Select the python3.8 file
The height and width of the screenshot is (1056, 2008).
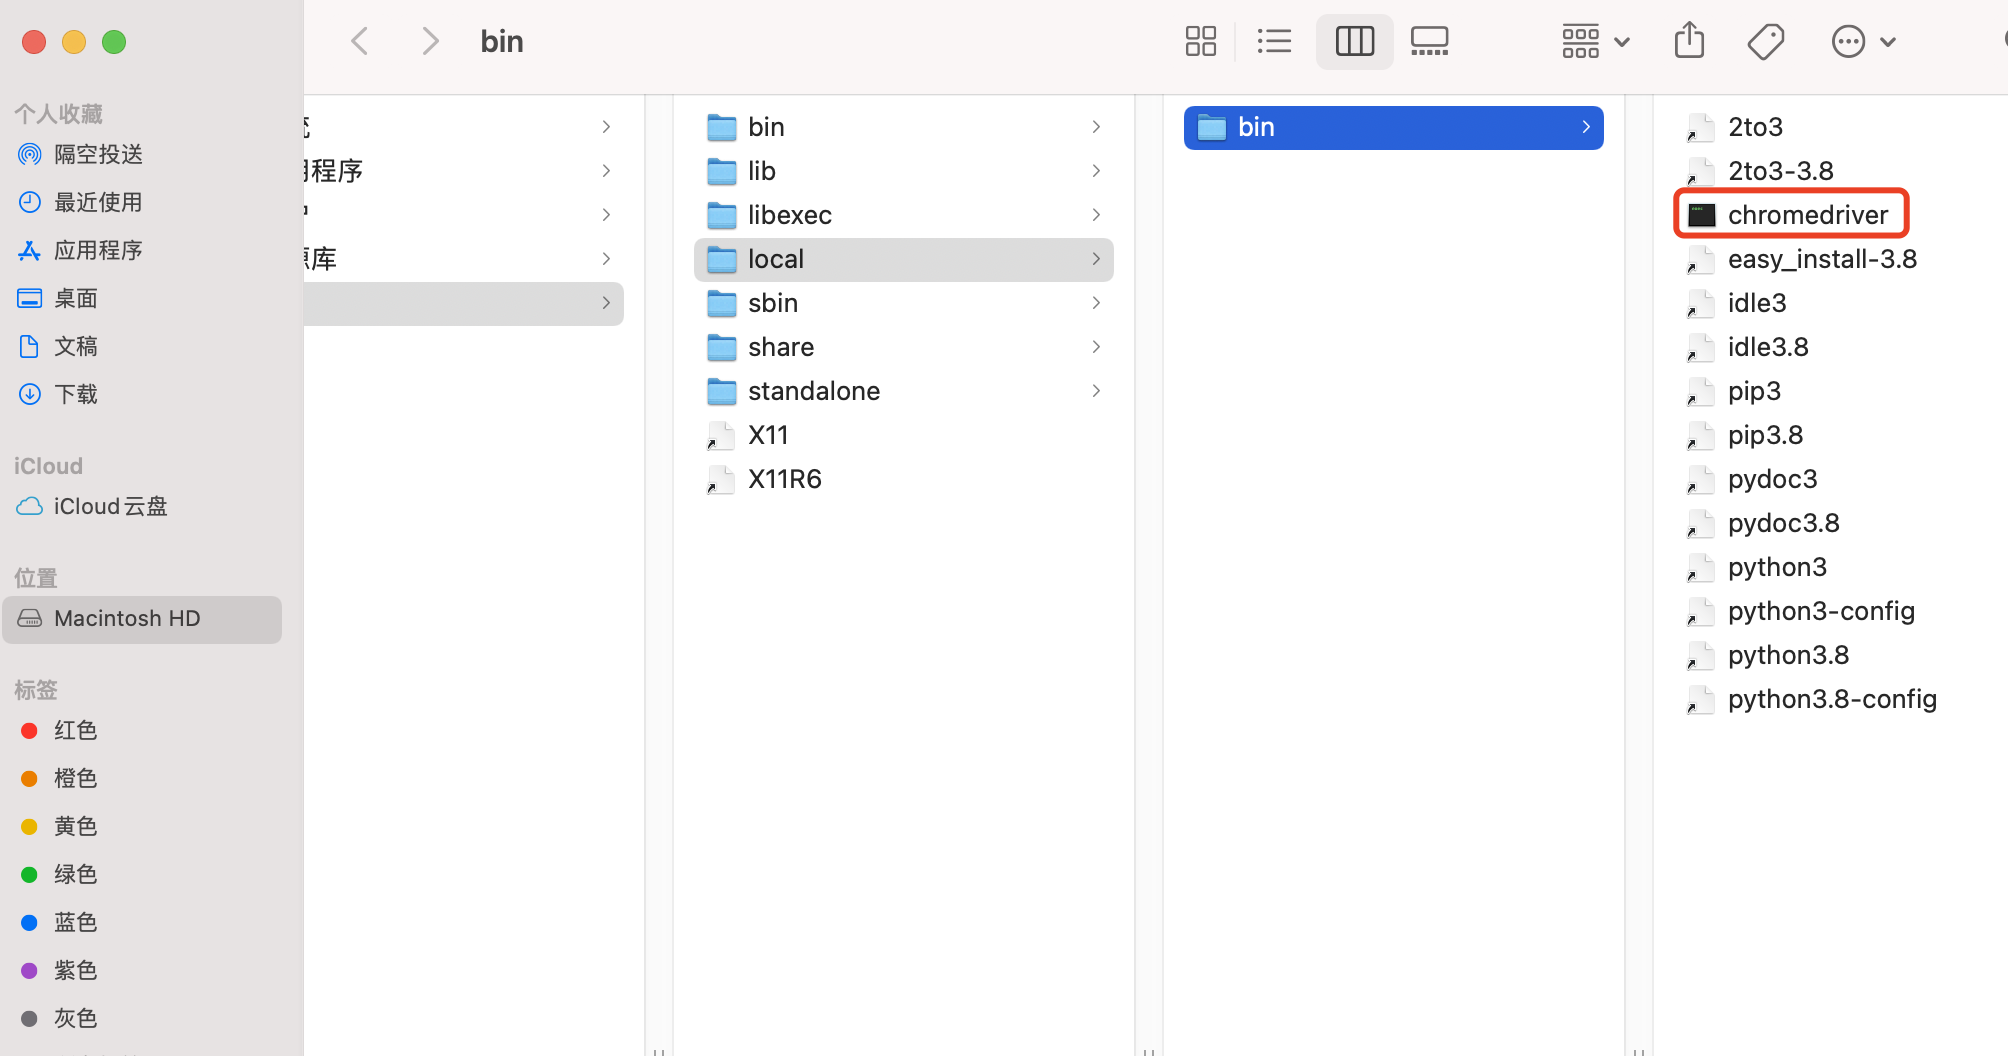[1788, 655]
